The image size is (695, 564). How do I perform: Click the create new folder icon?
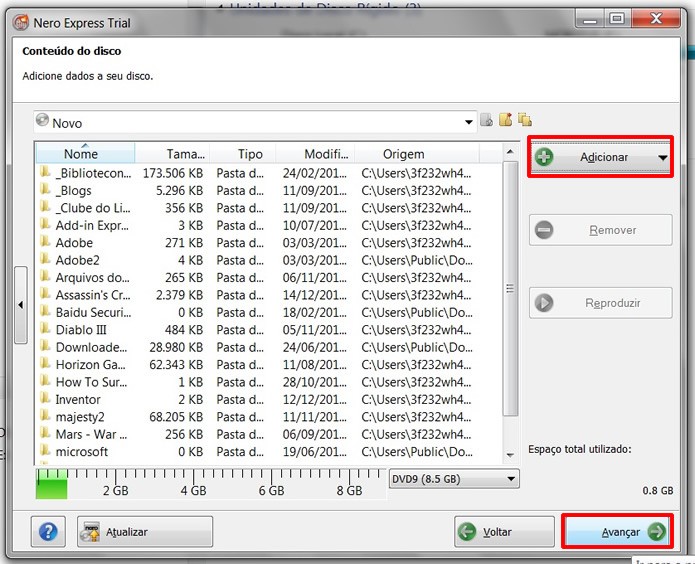[506, 120]
